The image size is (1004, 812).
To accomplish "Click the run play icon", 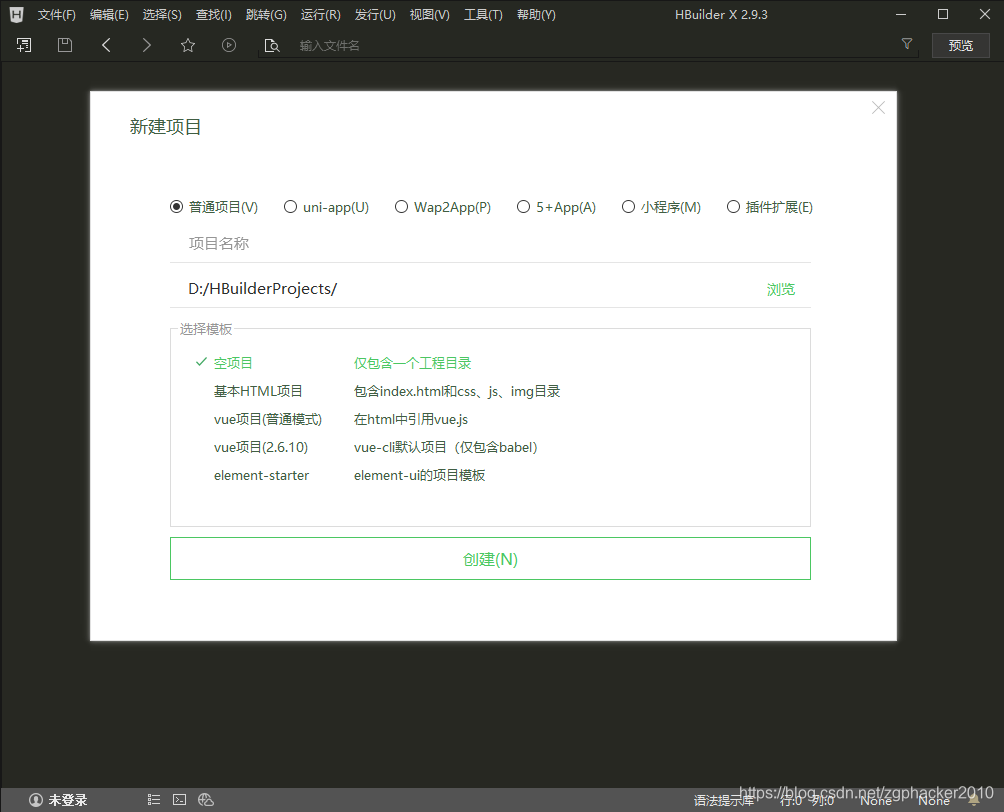I will (229, 45).
